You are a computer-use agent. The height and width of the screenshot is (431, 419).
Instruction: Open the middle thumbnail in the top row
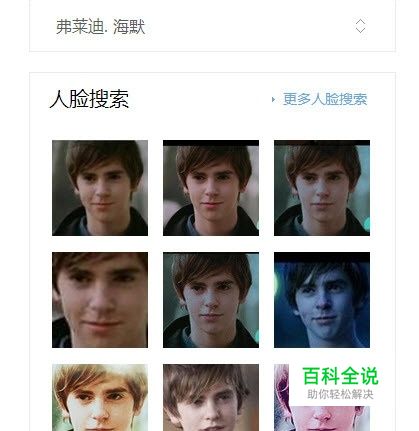pos(211,188)
